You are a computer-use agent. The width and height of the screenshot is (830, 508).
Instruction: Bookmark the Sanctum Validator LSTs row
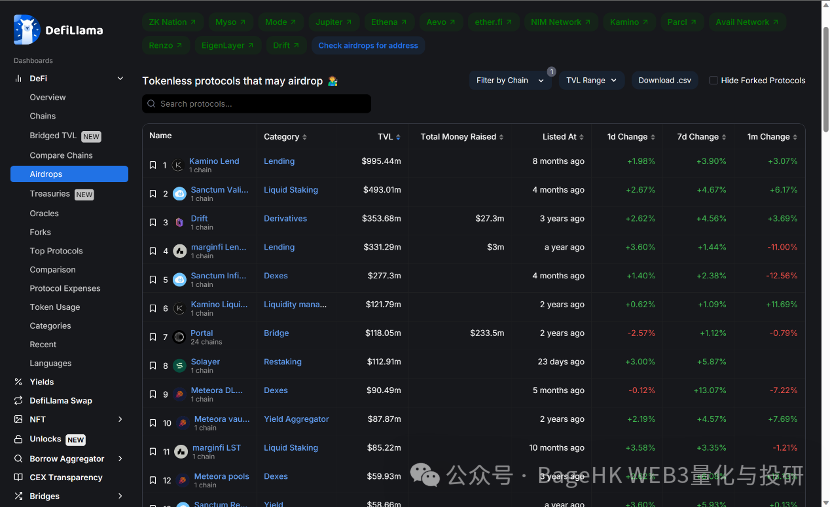(152, 194)
